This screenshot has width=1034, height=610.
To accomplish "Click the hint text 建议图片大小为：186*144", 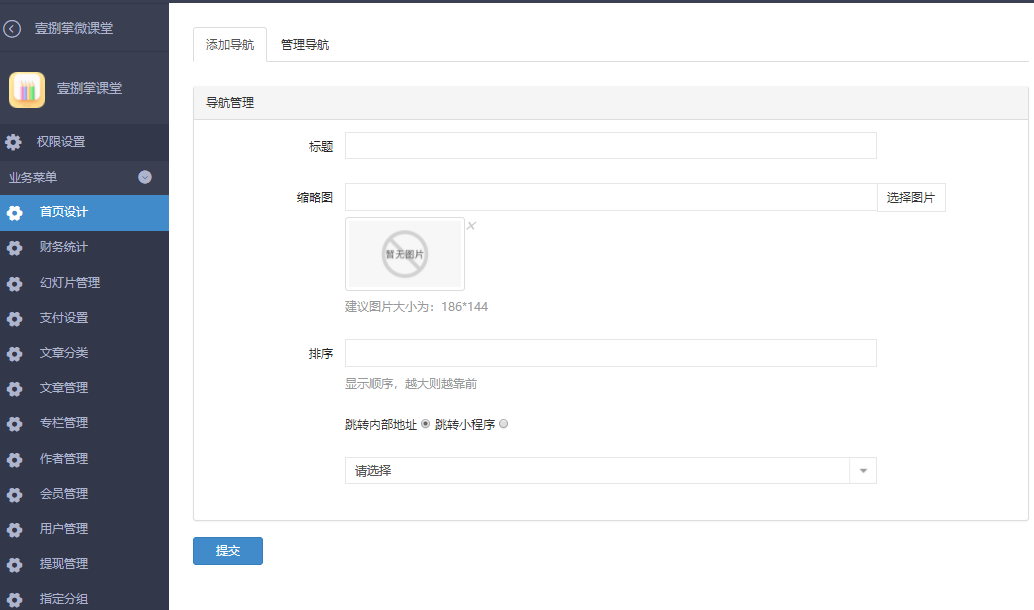I will coord(416,307).
